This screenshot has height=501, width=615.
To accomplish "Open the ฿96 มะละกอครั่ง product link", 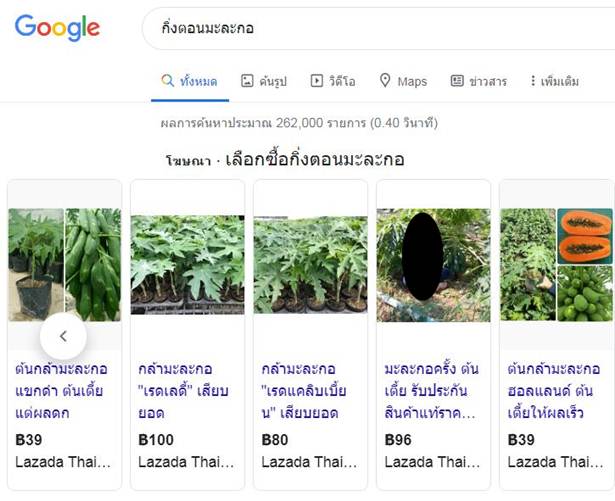I will (431, 391).
